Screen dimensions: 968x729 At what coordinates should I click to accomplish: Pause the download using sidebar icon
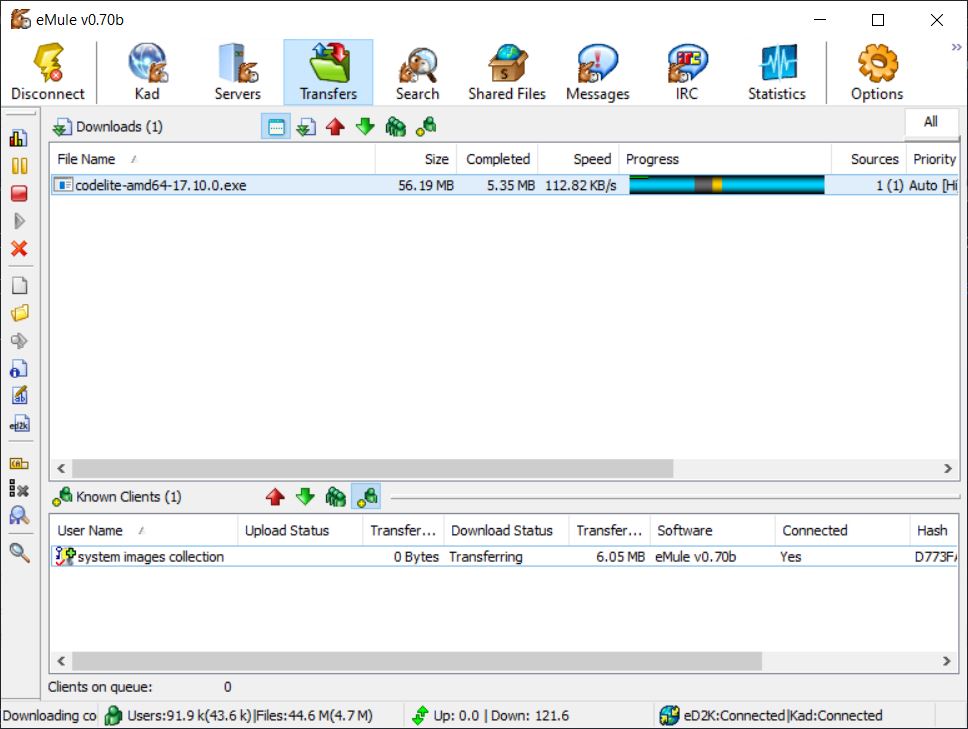(19, 166)
